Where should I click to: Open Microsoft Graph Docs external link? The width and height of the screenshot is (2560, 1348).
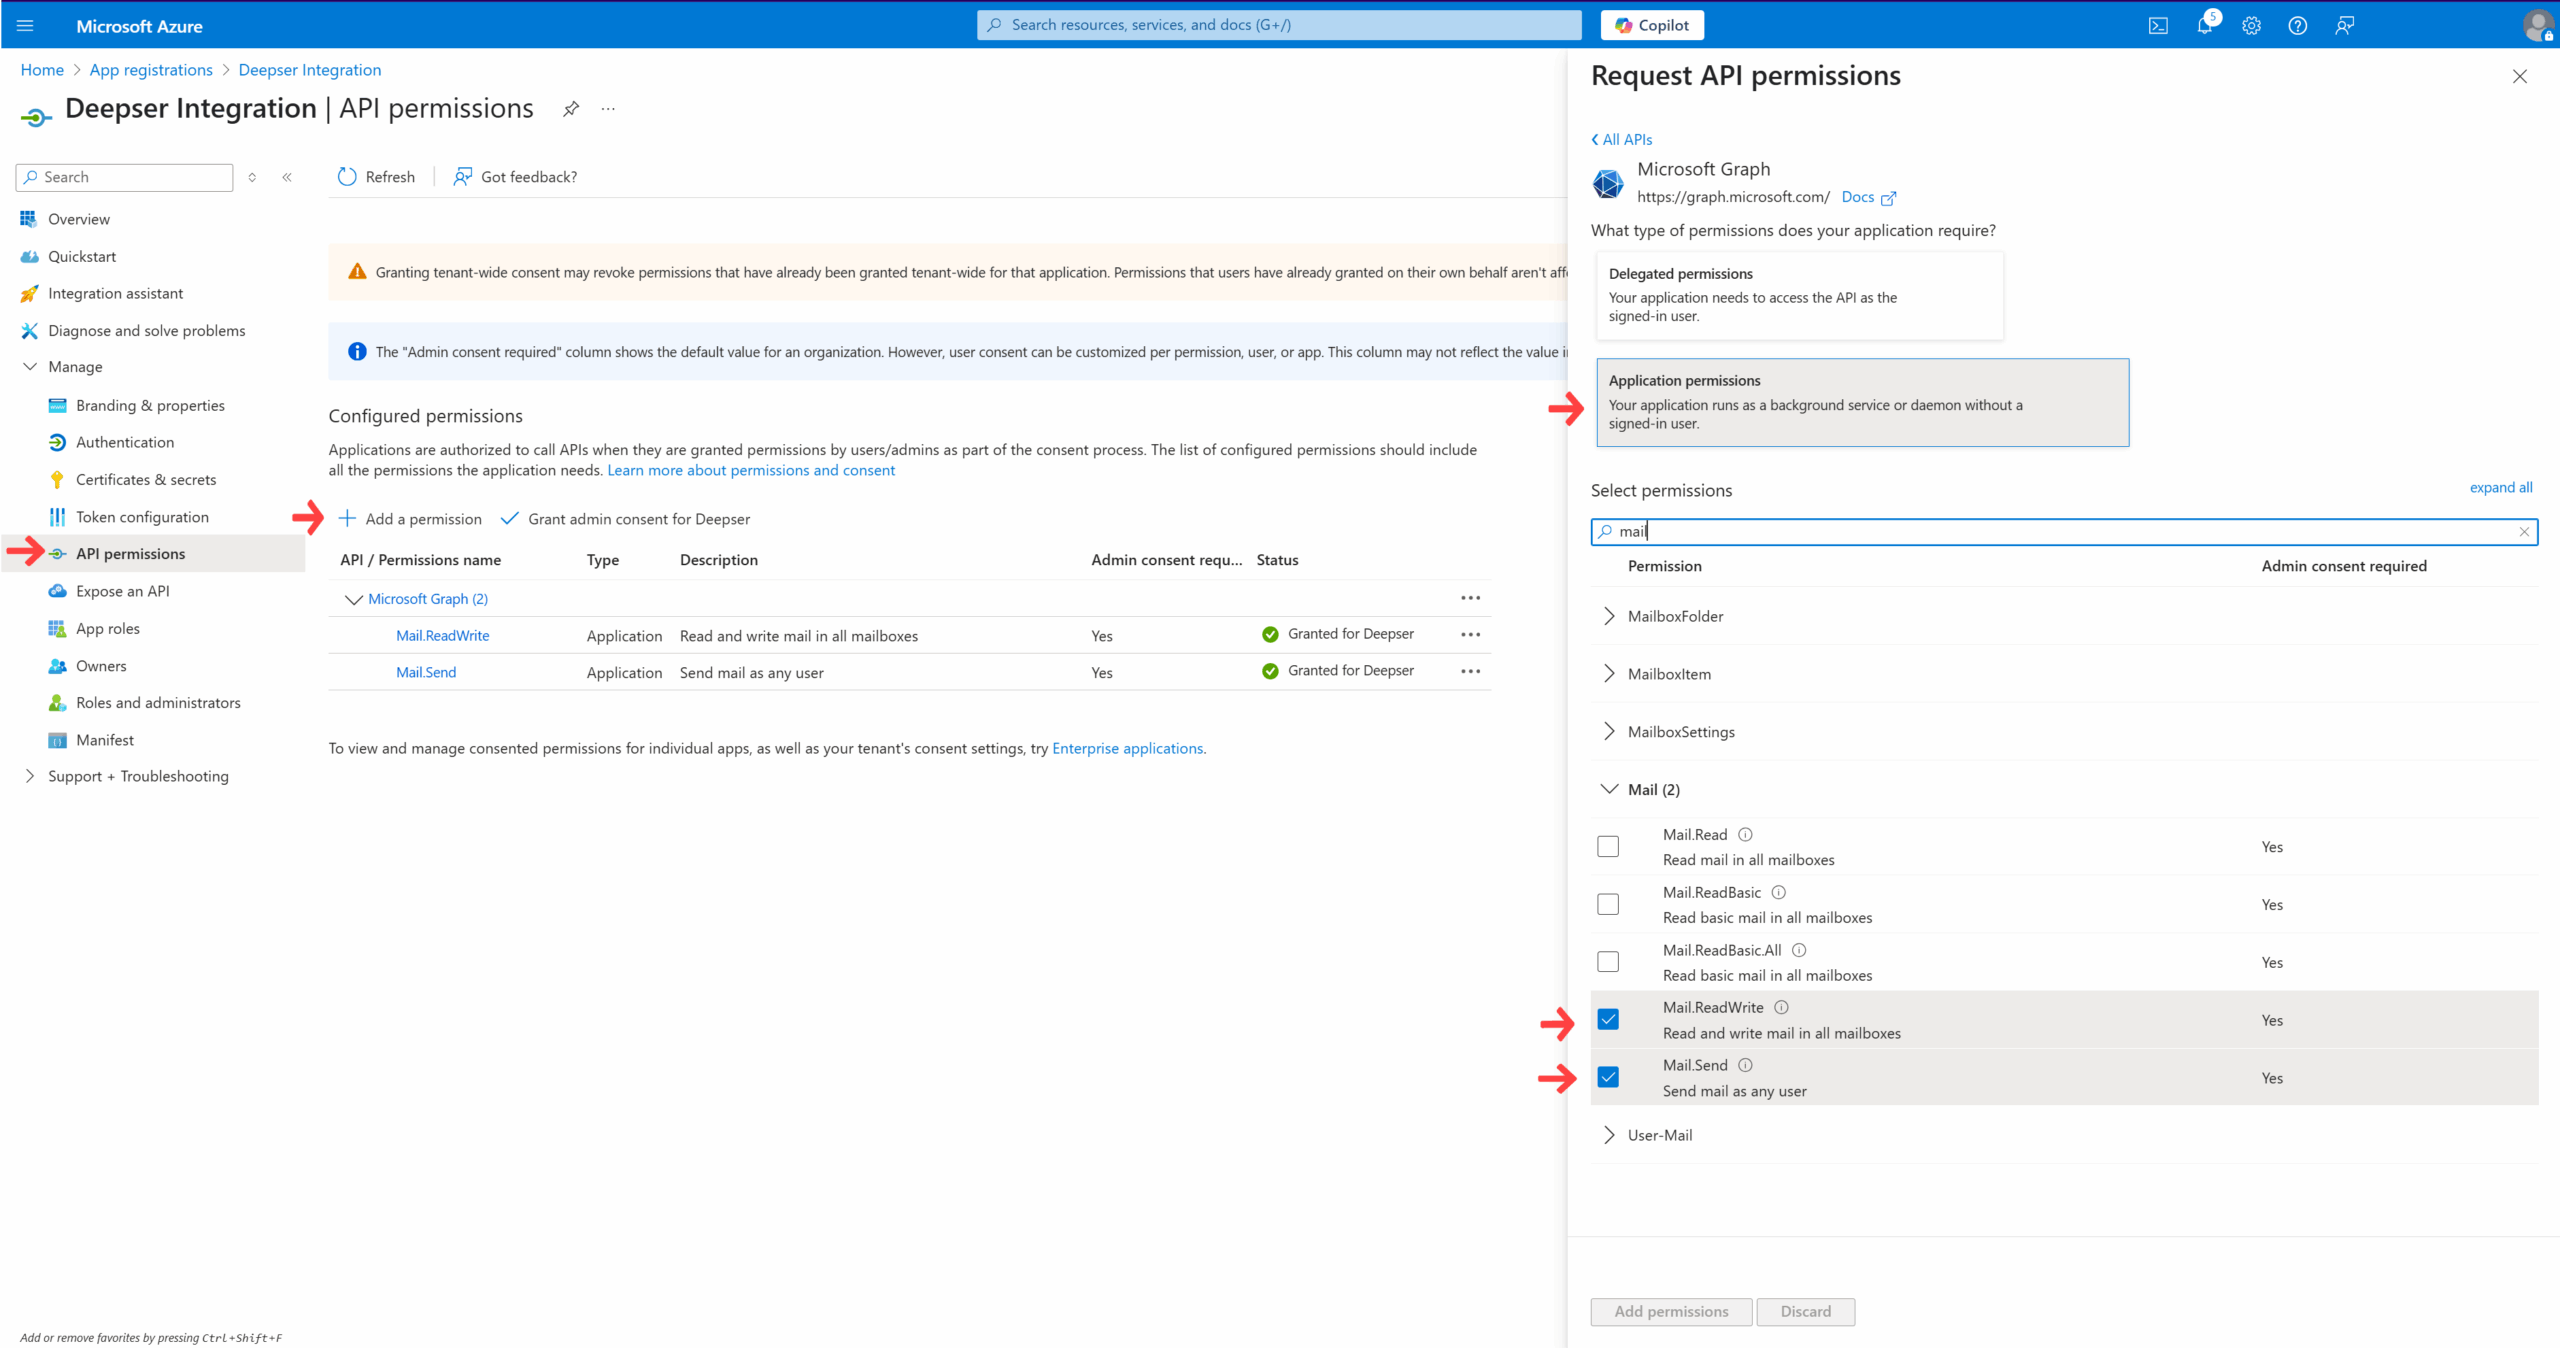[x=1868, y=197]
